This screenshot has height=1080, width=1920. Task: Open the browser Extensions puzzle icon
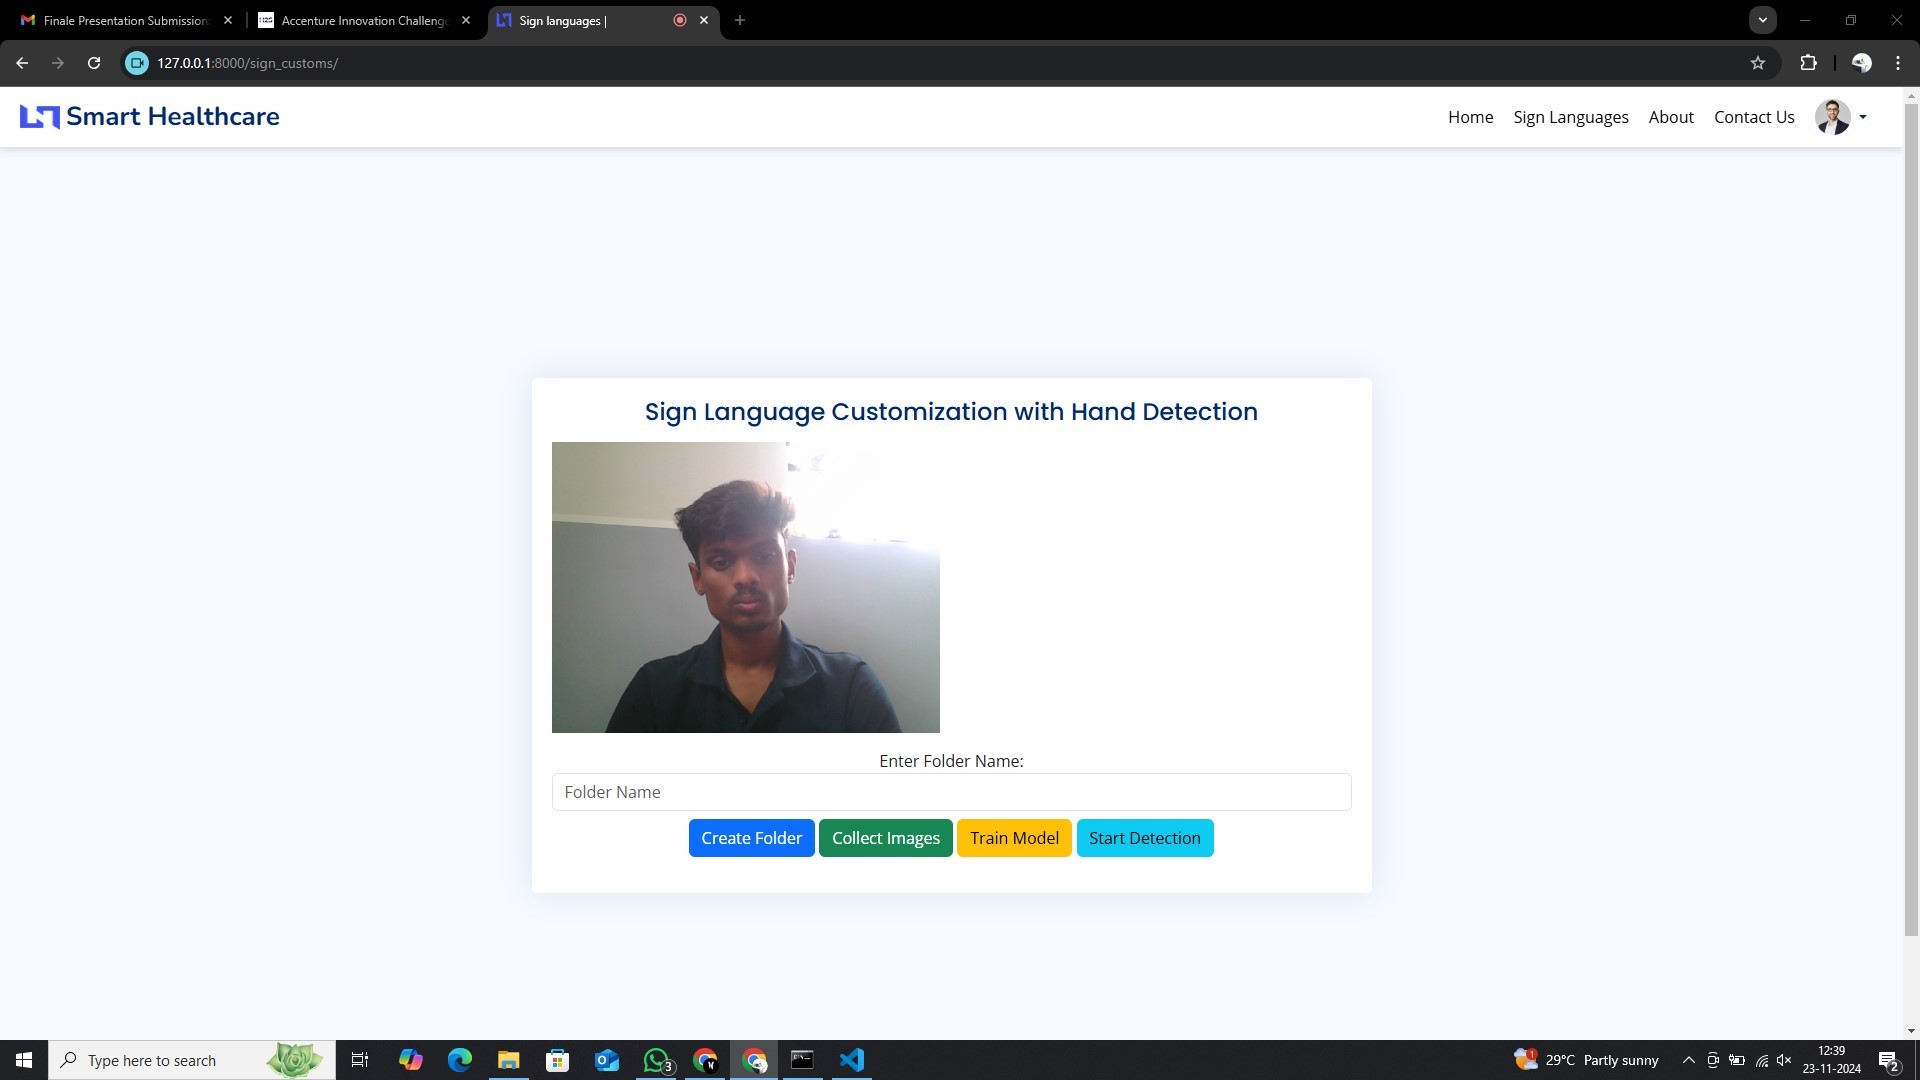pyautogui.click(x=1808, y=63)
